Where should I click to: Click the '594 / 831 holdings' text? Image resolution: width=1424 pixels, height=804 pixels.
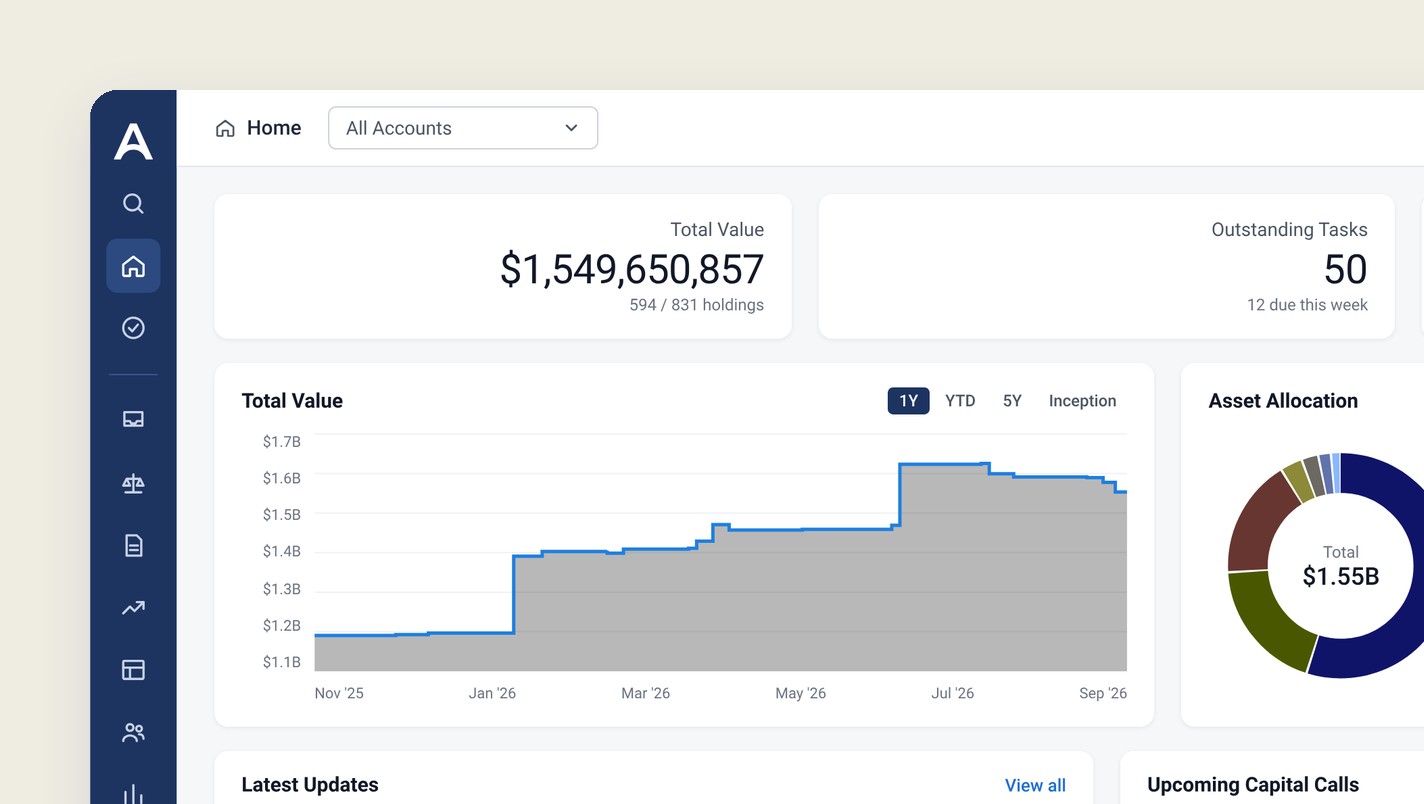(696, 305)
